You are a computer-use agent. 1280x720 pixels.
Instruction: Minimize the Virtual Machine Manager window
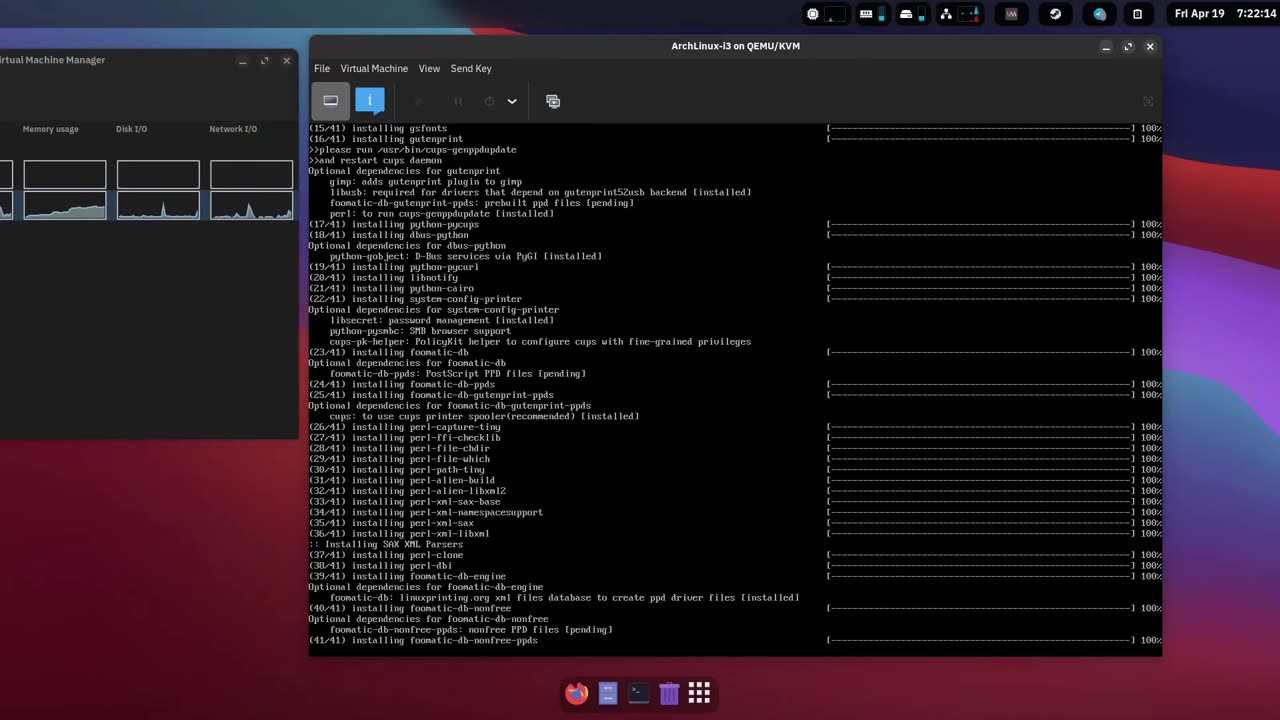242,61
